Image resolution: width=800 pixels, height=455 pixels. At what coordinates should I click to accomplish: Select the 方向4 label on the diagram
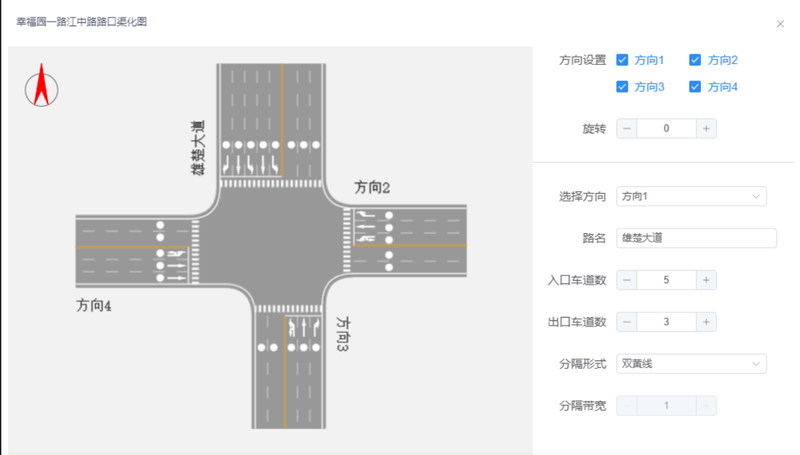pos(94,306)
